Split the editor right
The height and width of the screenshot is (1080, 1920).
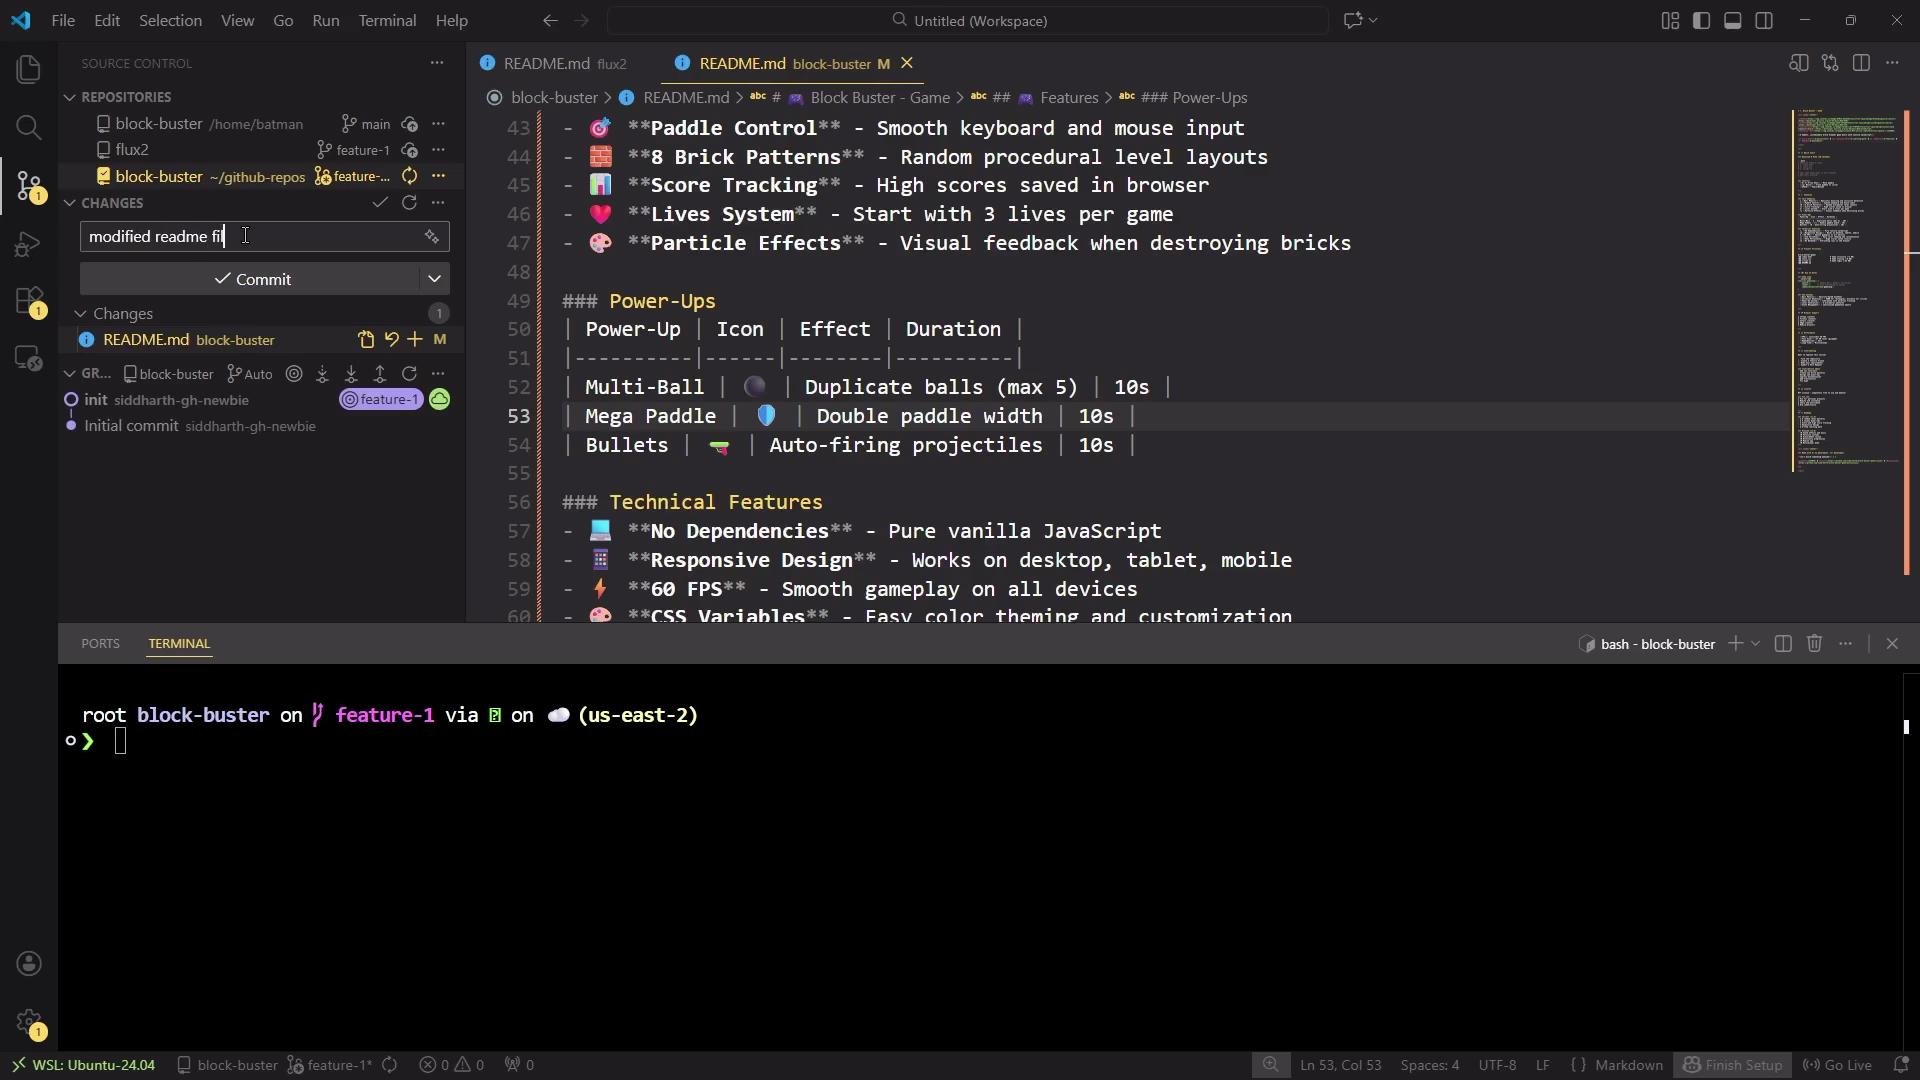[x=1861, y=63]
